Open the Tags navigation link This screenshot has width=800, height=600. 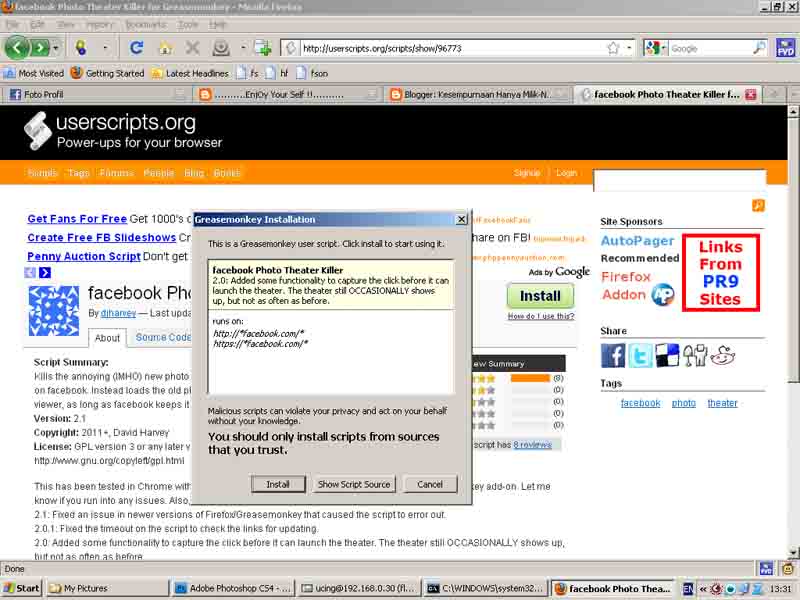[79, 173]
